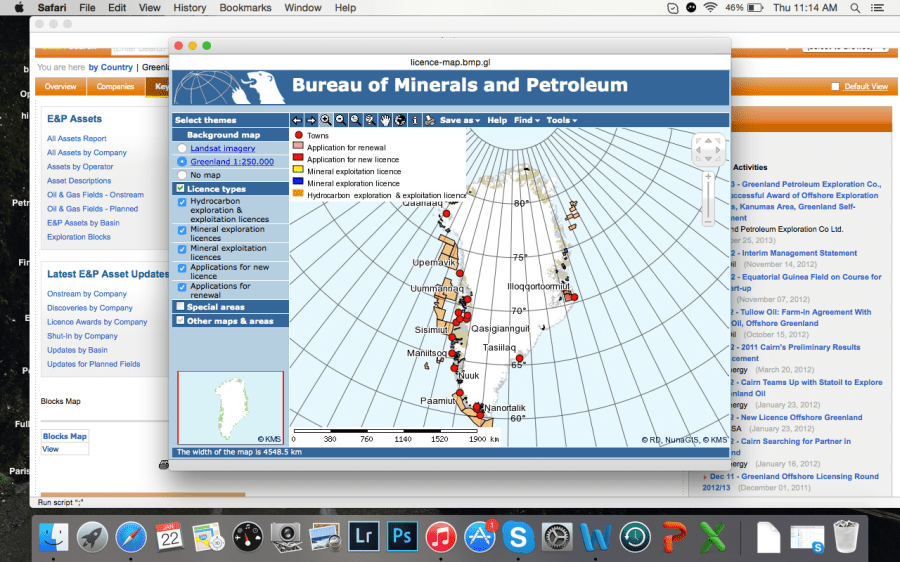
Task: Collapse the Background map section header
Action: click(x=230, y=135)
